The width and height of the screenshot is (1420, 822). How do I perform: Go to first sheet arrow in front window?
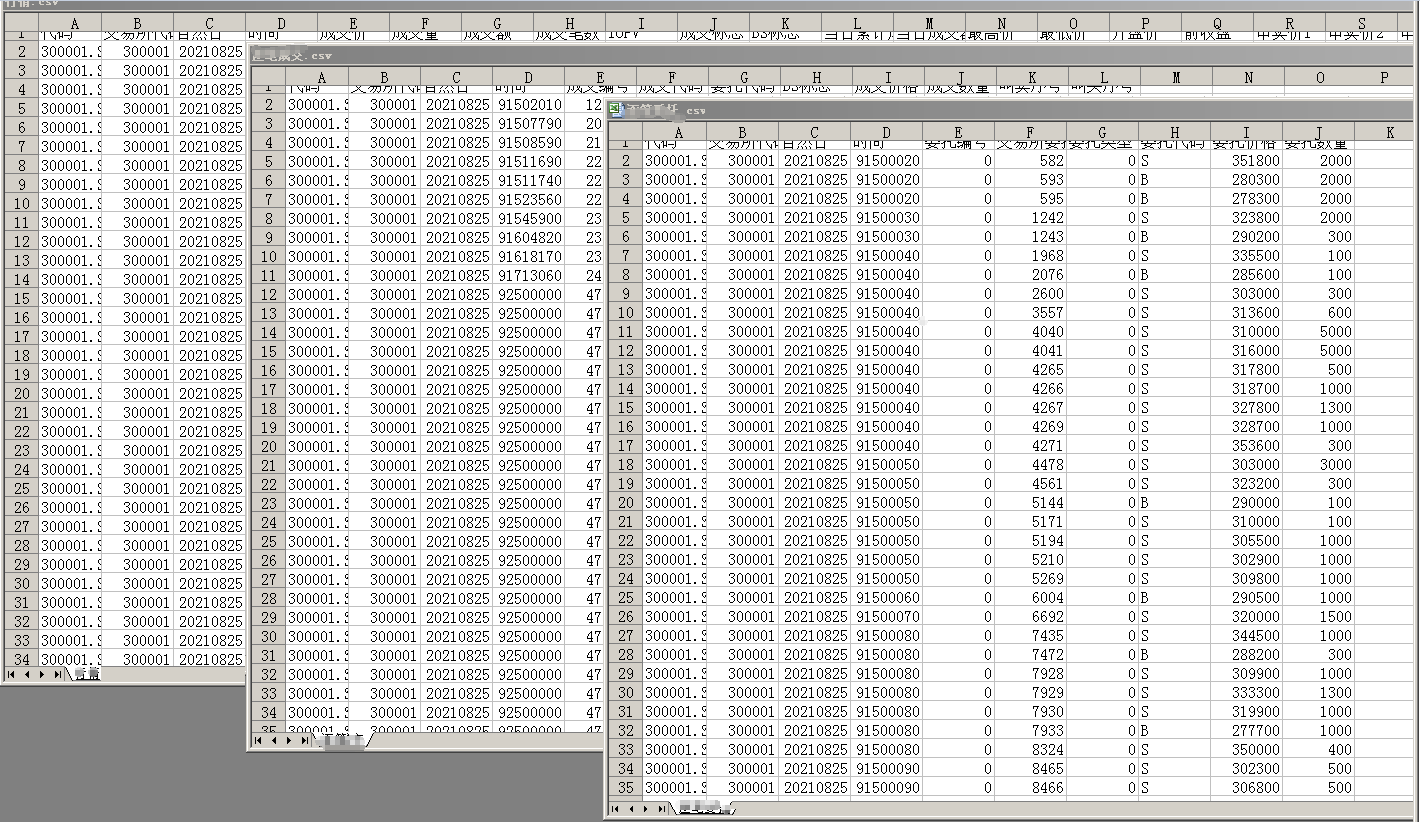[614, 808]
